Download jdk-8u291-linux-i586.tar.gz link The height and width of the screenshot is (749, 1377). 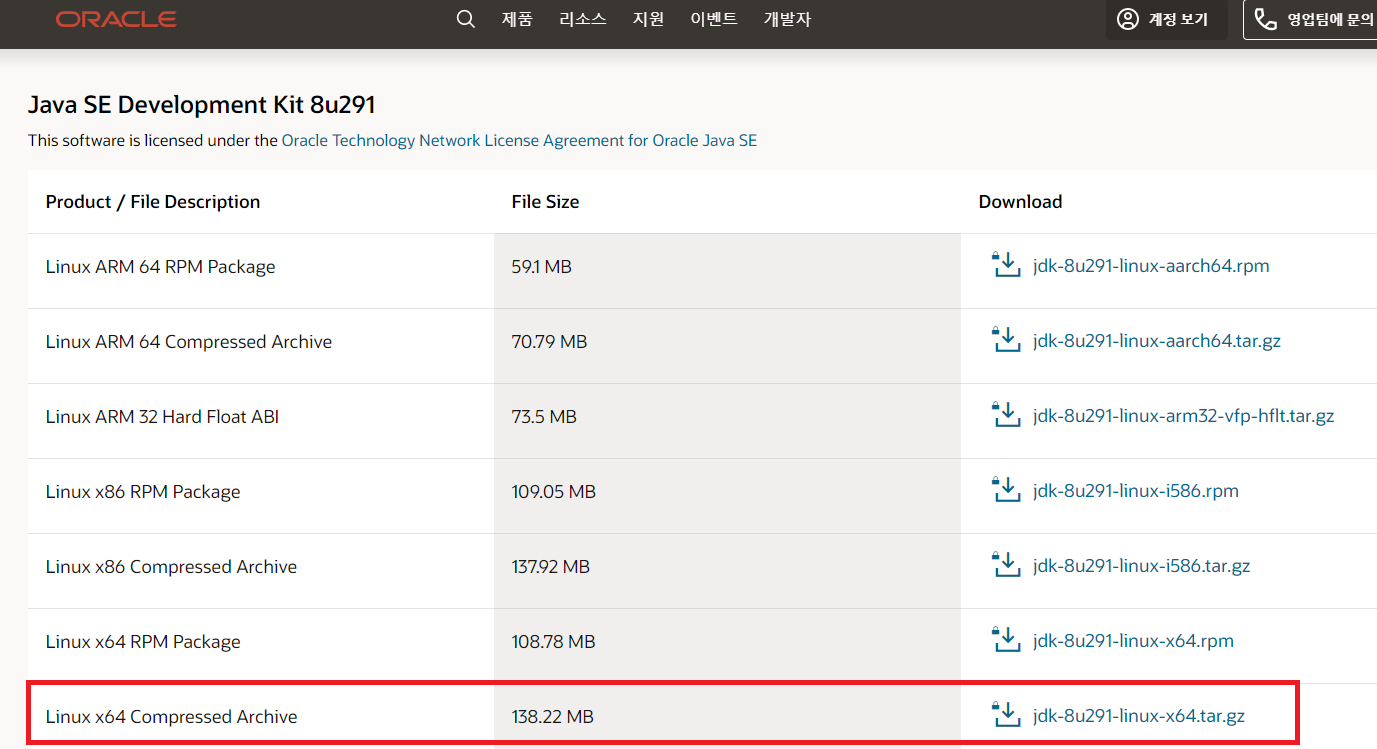pyautogui.click(x=1141, y=566)
